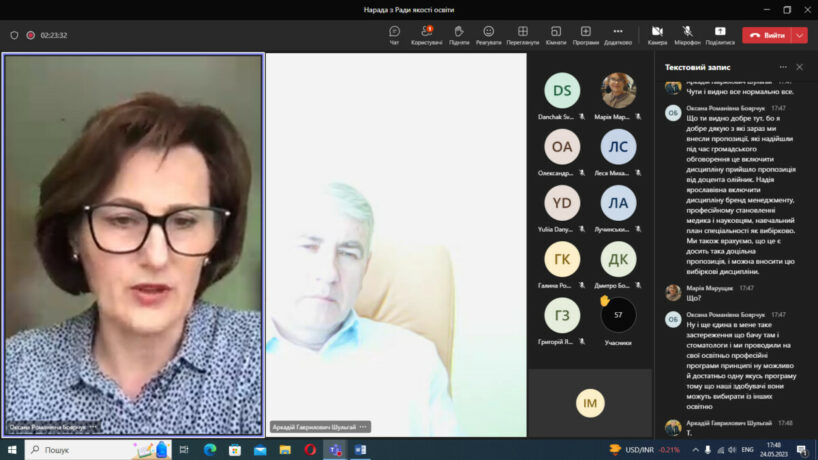This screenshot has width=818, height=460.
Task: Expand the arrow next to Вийти
Action: pyautogui.click(x=799, y=35)
